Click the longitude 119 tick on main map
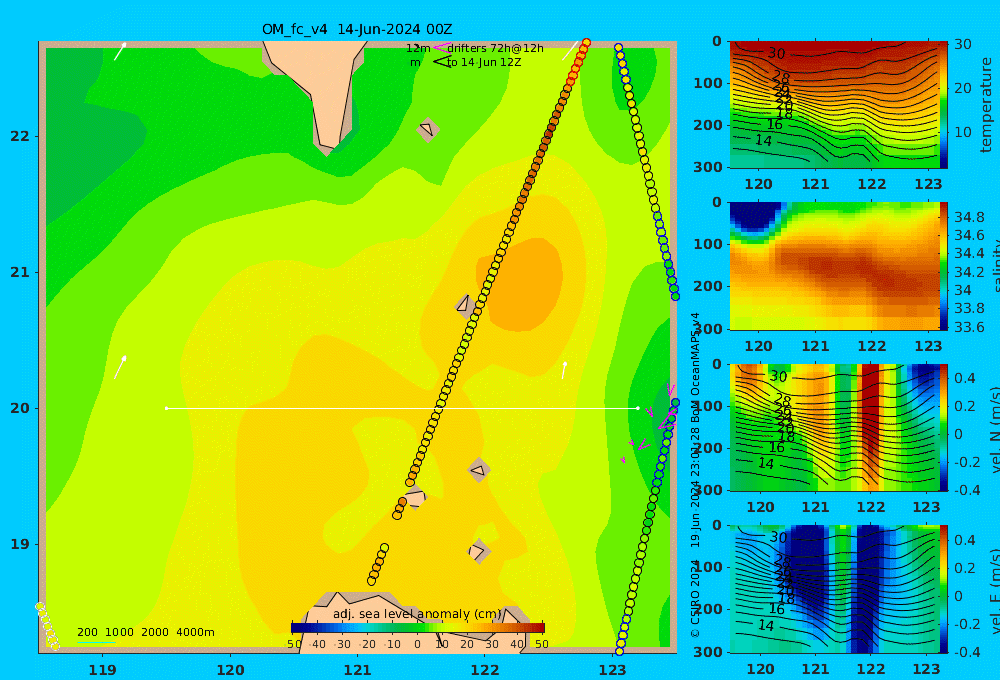 coord(102,670)
